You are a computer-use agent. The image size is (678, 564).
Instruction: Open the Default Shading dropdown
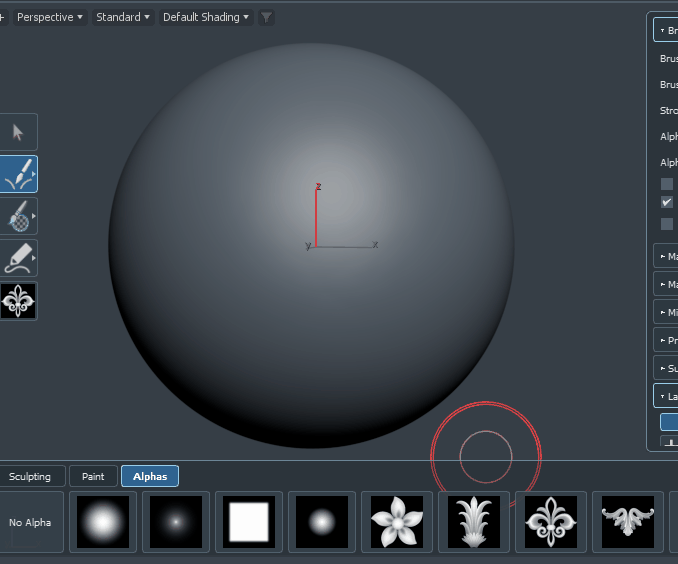[206, 17]
